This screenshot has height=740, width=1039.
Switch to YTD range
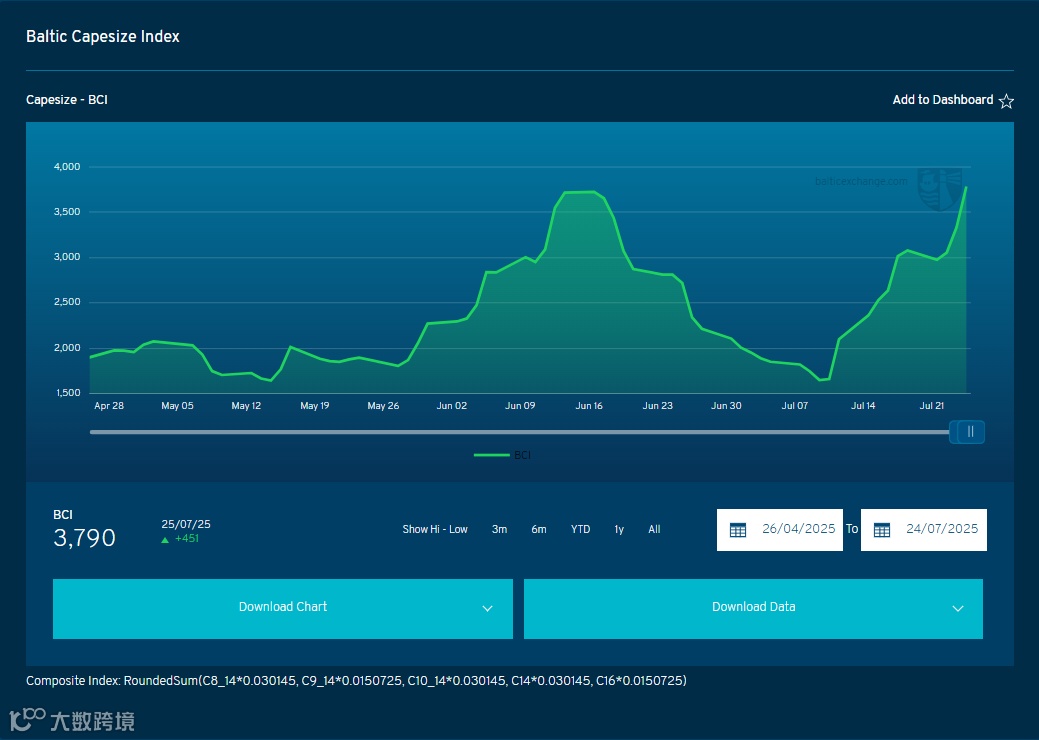pyautogui.click(x=580, y=529)
